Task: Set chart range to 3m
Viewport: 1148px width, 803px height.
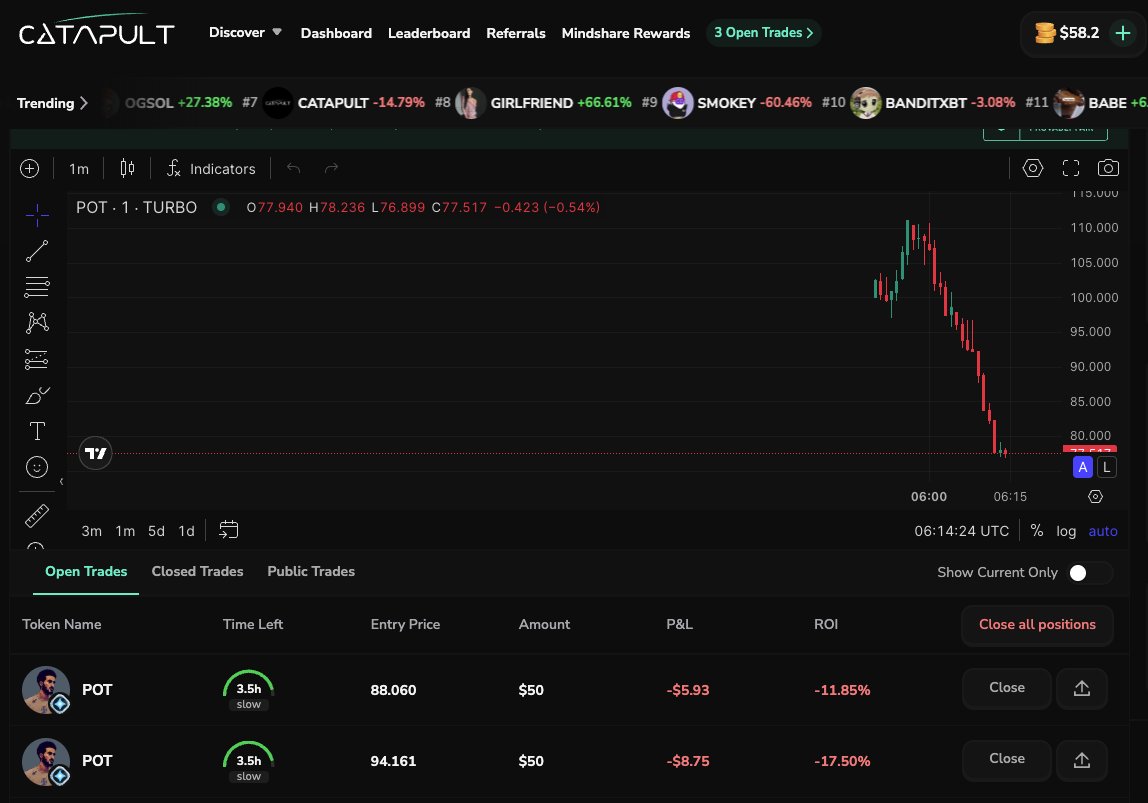Action: 92,531
